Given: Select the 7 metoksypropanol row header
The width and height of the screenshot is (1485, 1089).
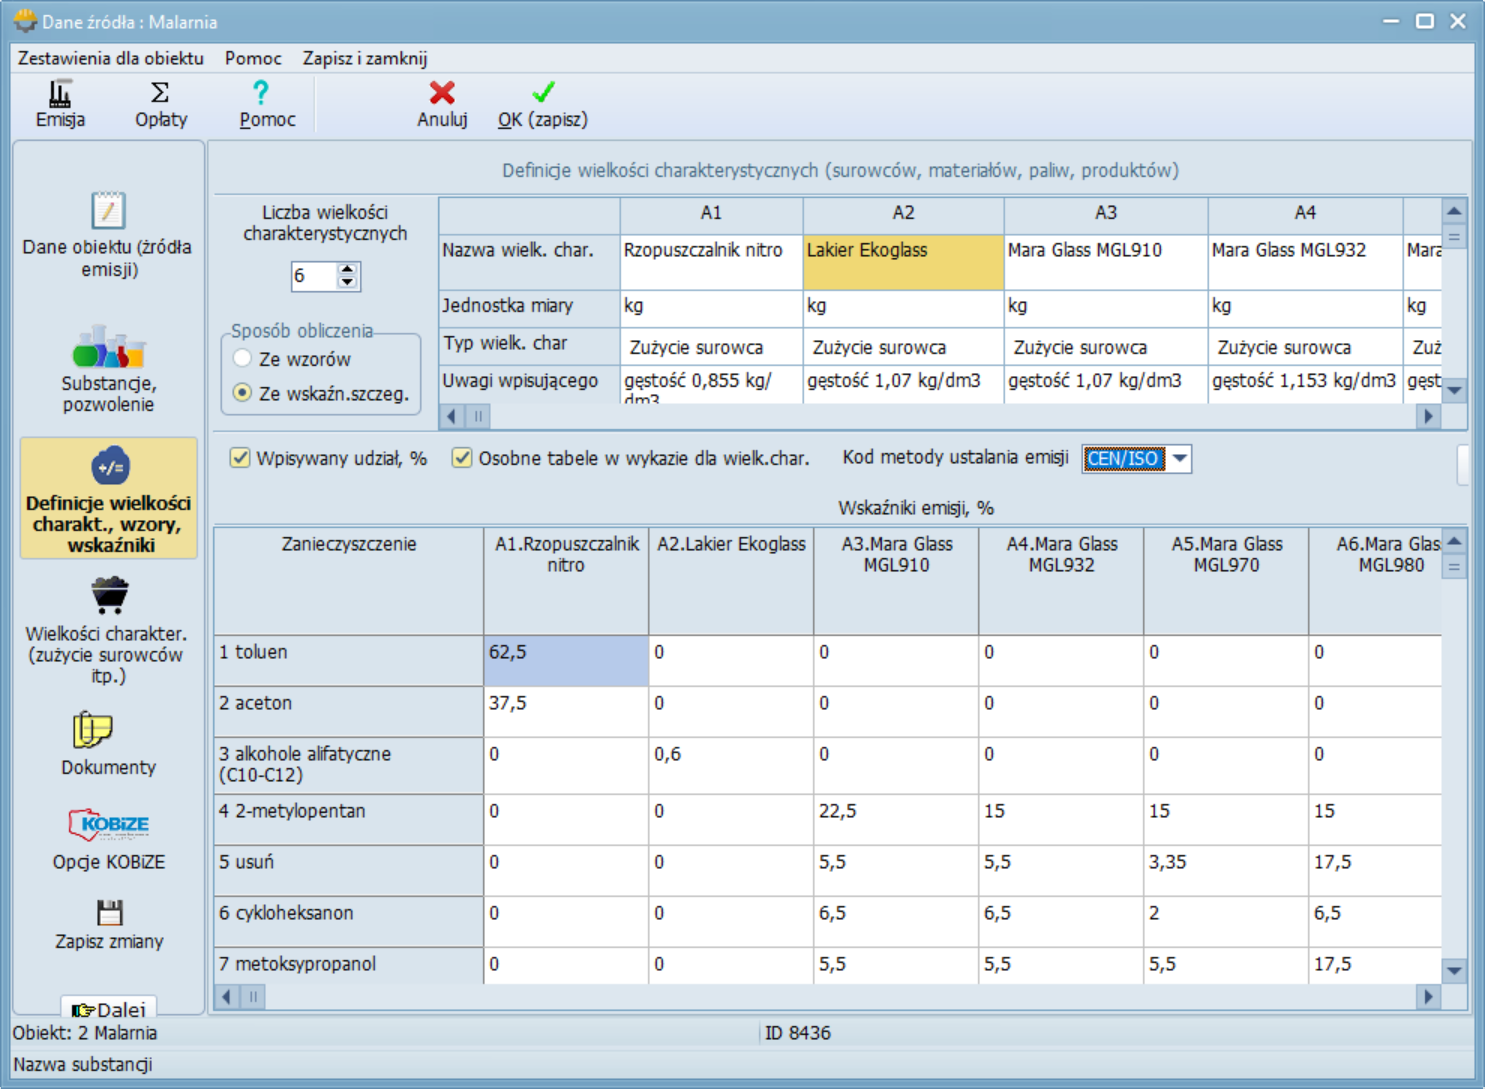Looking at the screenshot, I should (348, 966).
